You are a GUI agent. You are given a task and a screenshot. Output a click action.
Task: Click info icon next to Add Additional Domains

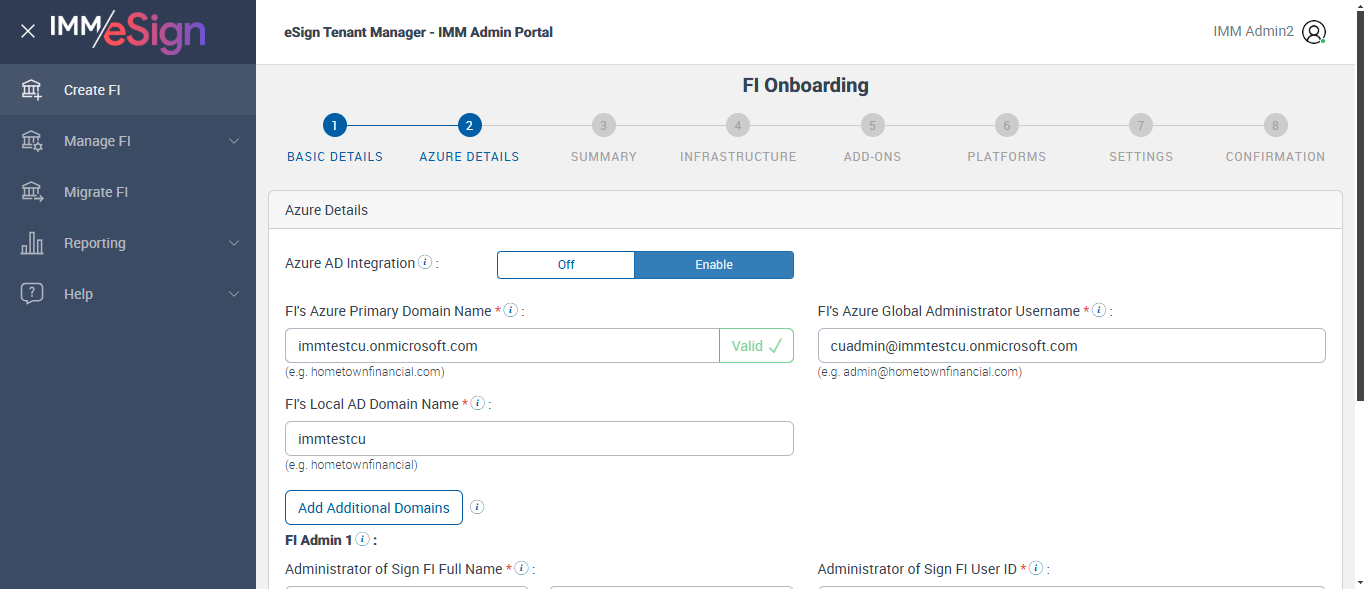tap(477, 507)
